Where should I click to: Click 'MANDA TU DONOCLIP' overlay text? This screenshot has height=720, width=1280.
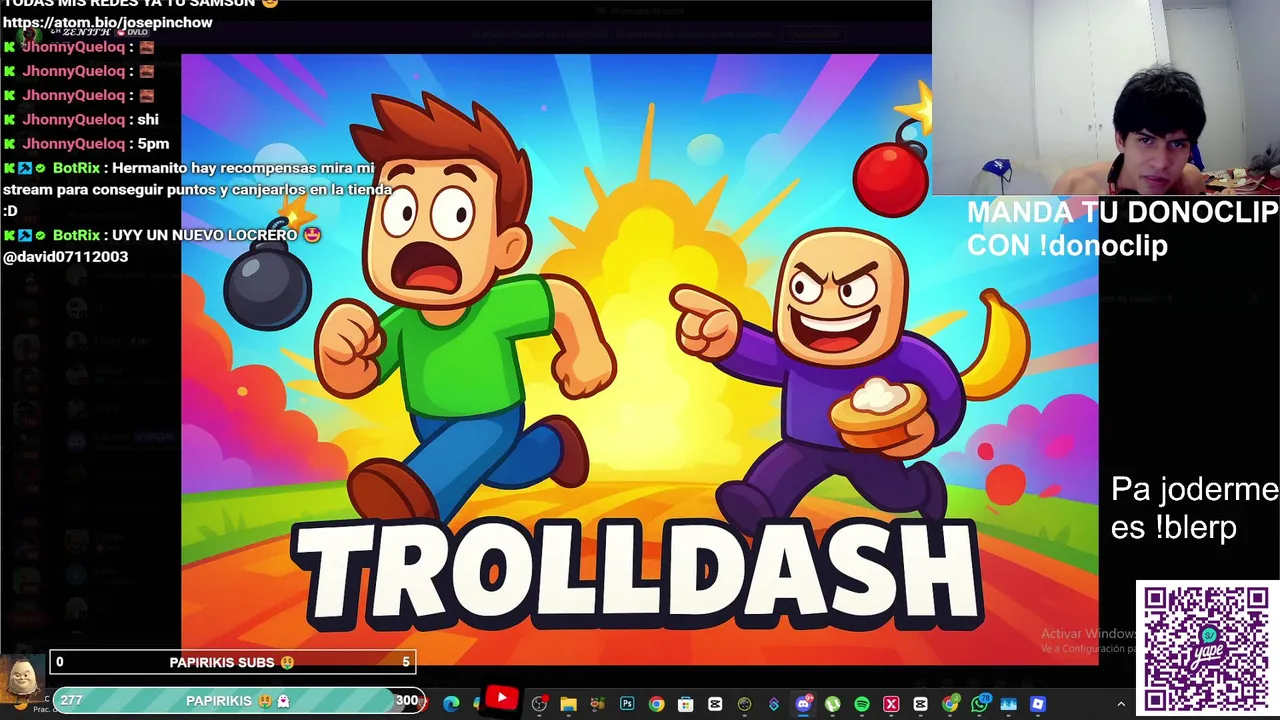pos(1122,228)
